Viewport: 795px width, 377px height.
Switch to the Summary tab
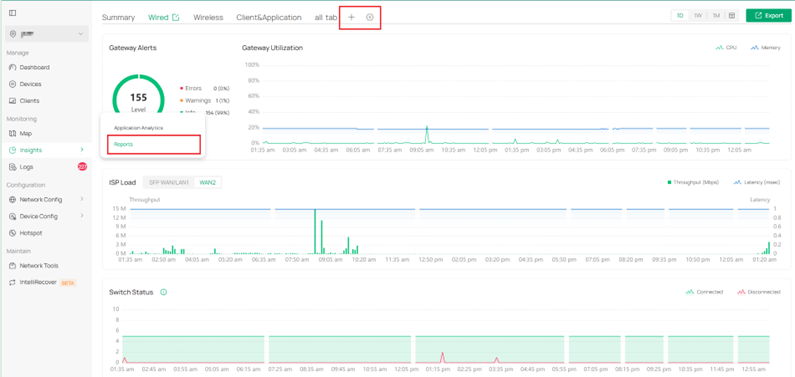click(118, 17)
